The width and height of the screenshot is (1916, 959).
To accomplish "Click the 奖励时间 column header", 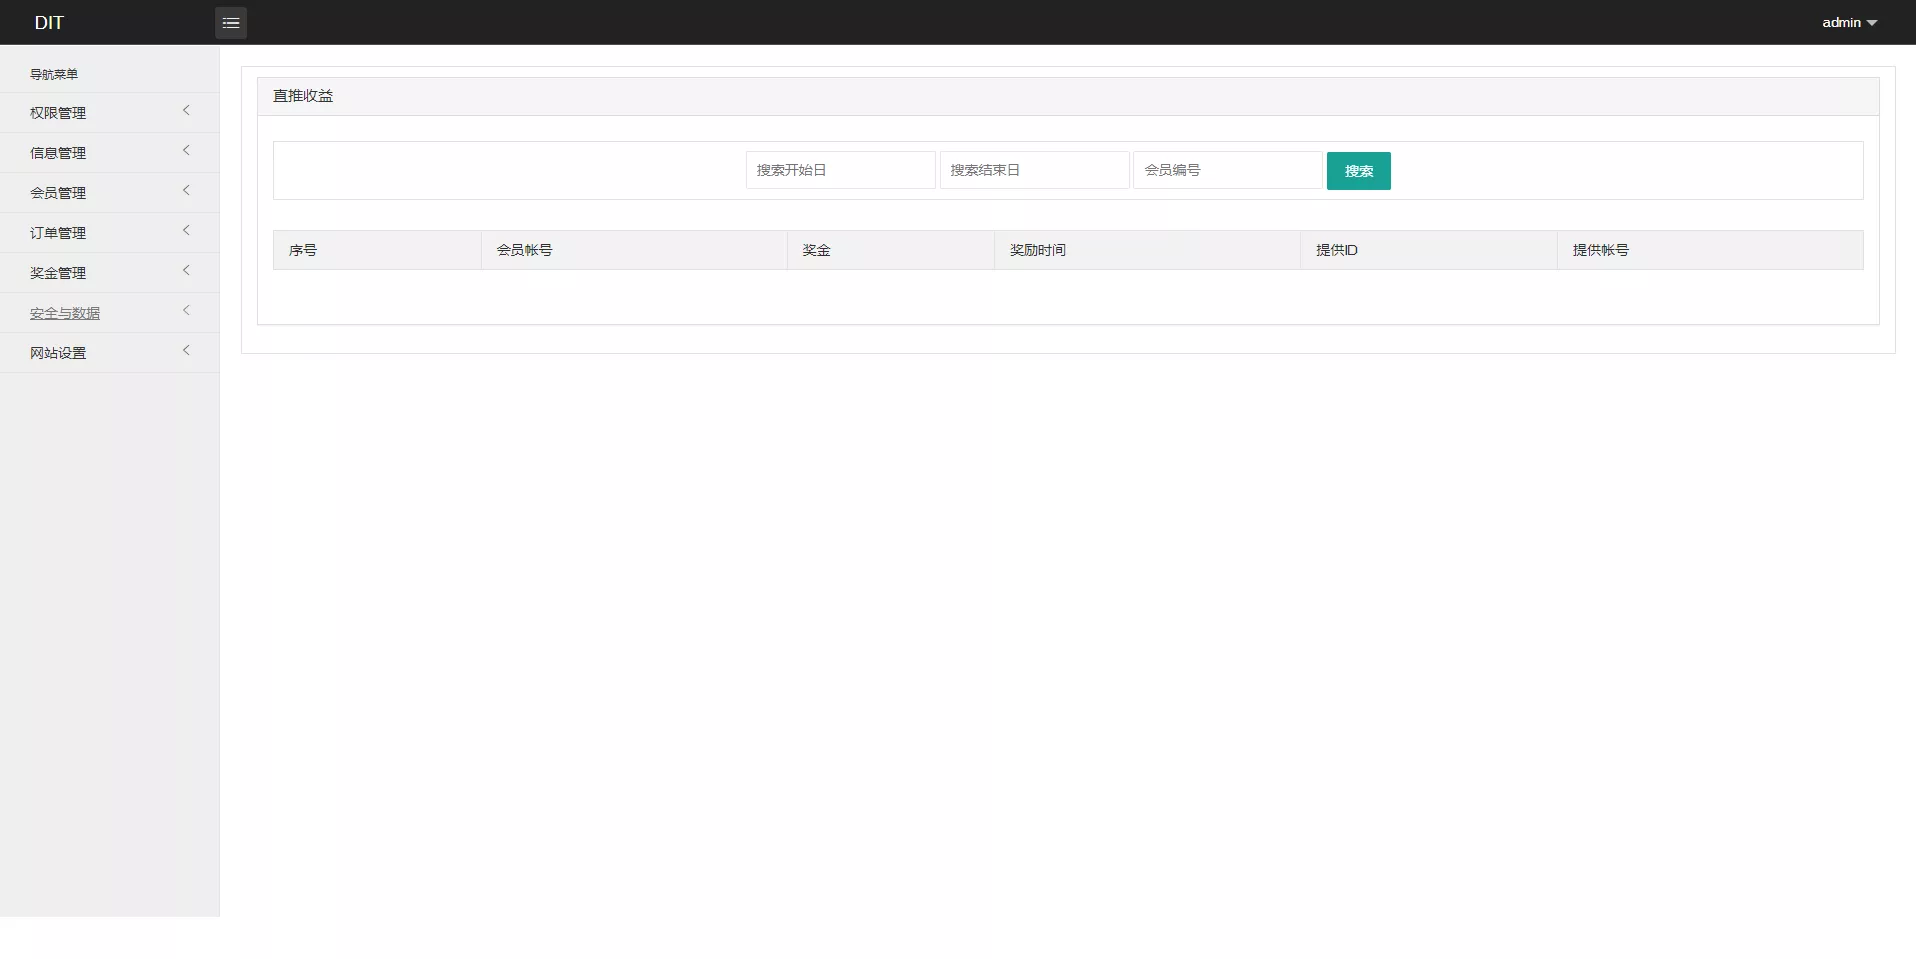I will (1038, 250).
